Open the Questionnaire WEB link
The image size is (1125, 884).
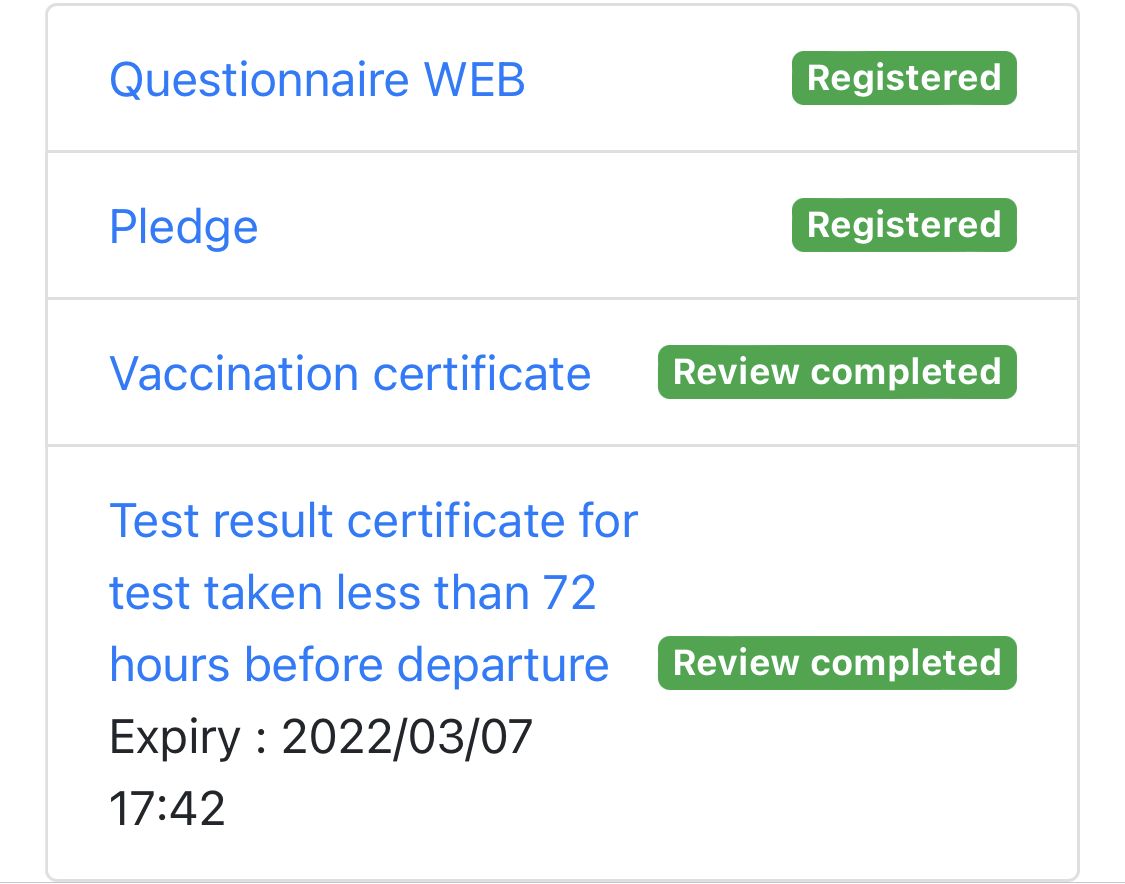(317, 79)
